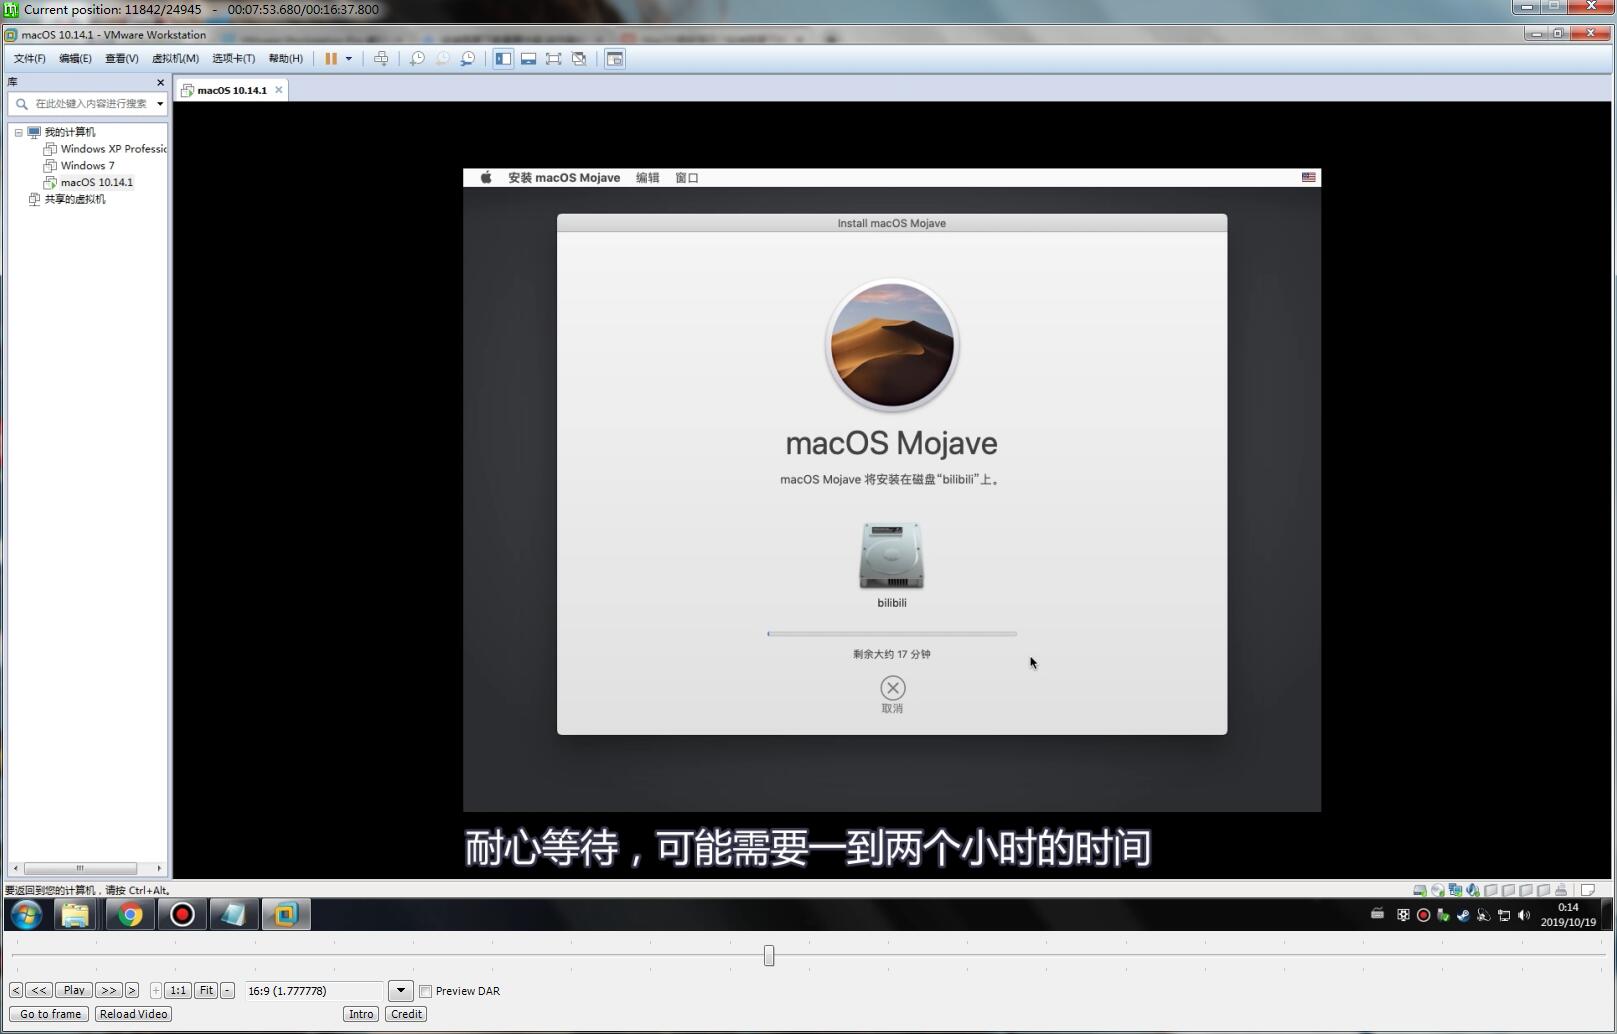Click the Unity mode toolbar icon
The image size is (1617, 1034).
579,59
